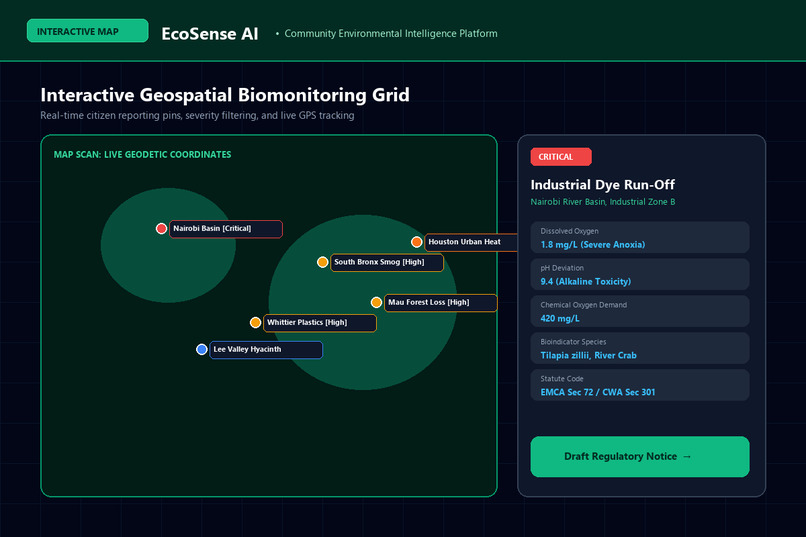806x537 pixels.
Task: Click the Dissolved Oxygen 1.8 mg/L value
Action: 592,245
